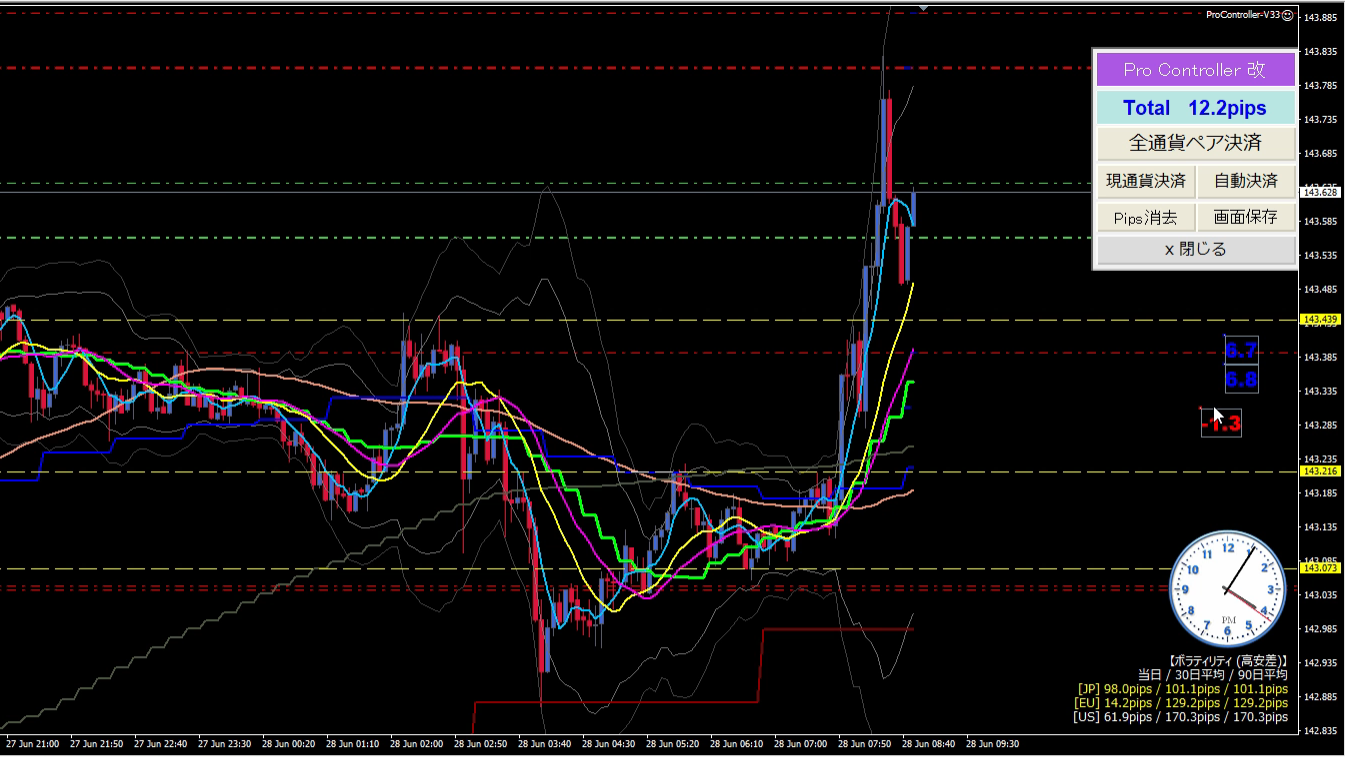Click the 27 Jun 21:00 time label

32,744
